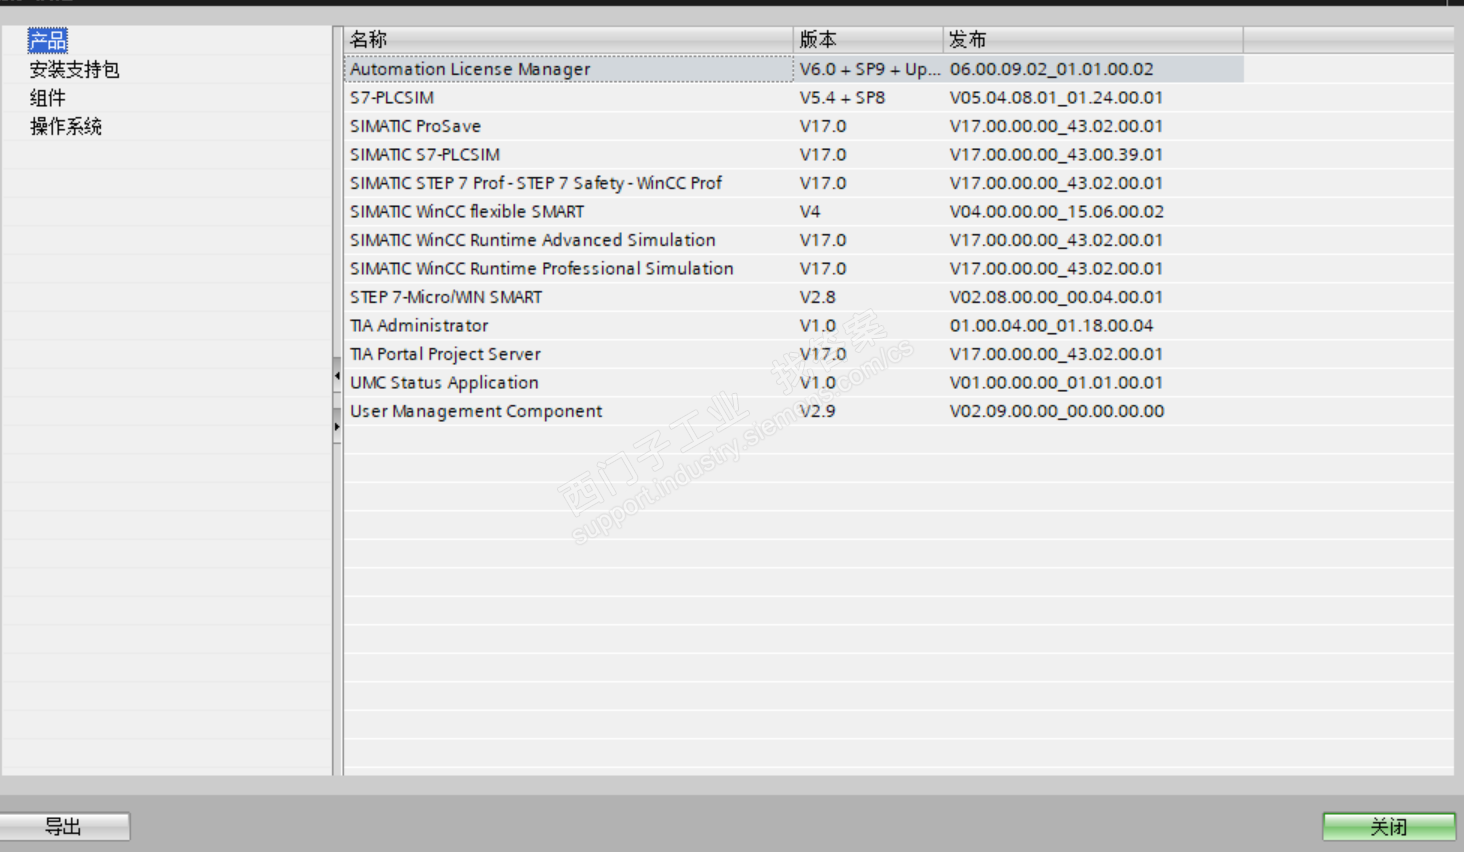Click the V2.9 version cell
Viewport: 1464px width, 852px height.
[x=817, y=411]
